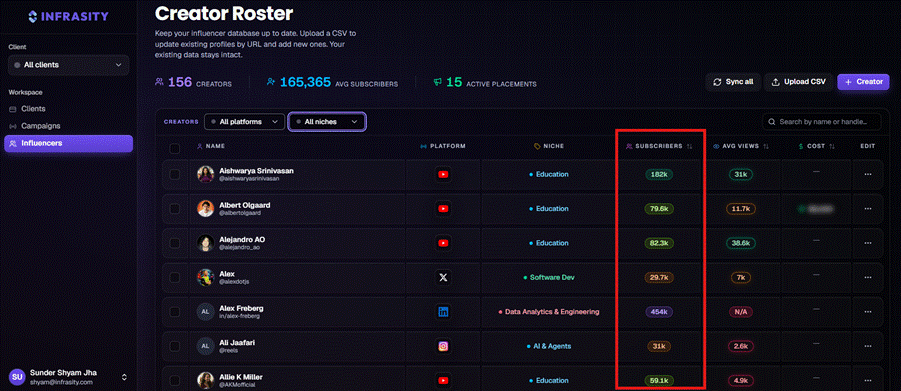Click the Infrasity logo icon
Image resolution: width=901 pixels, height=391 pixels.
tap(33, 16)
